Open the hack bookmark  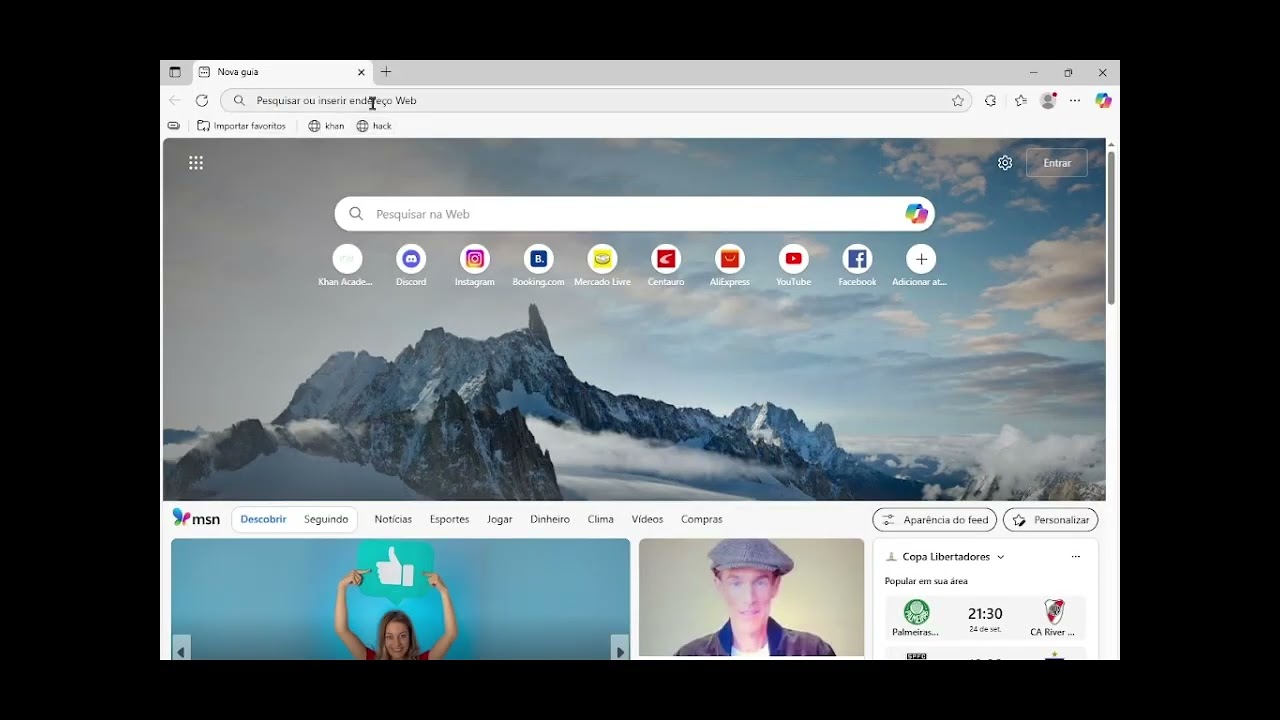pyautogui.click(x=374, y=126)
